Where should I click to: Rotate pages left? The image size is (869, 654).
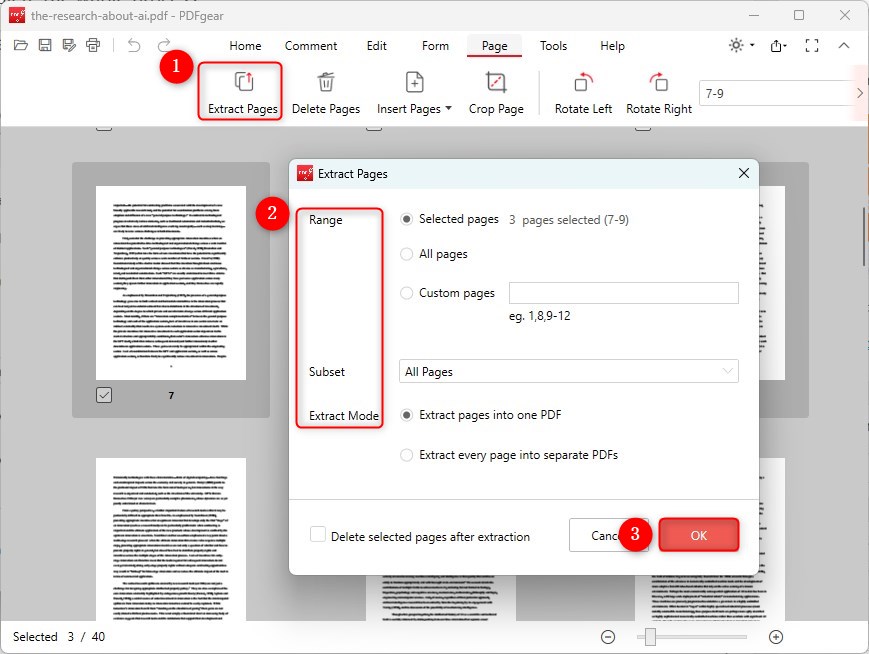click(x=582, y=90)
